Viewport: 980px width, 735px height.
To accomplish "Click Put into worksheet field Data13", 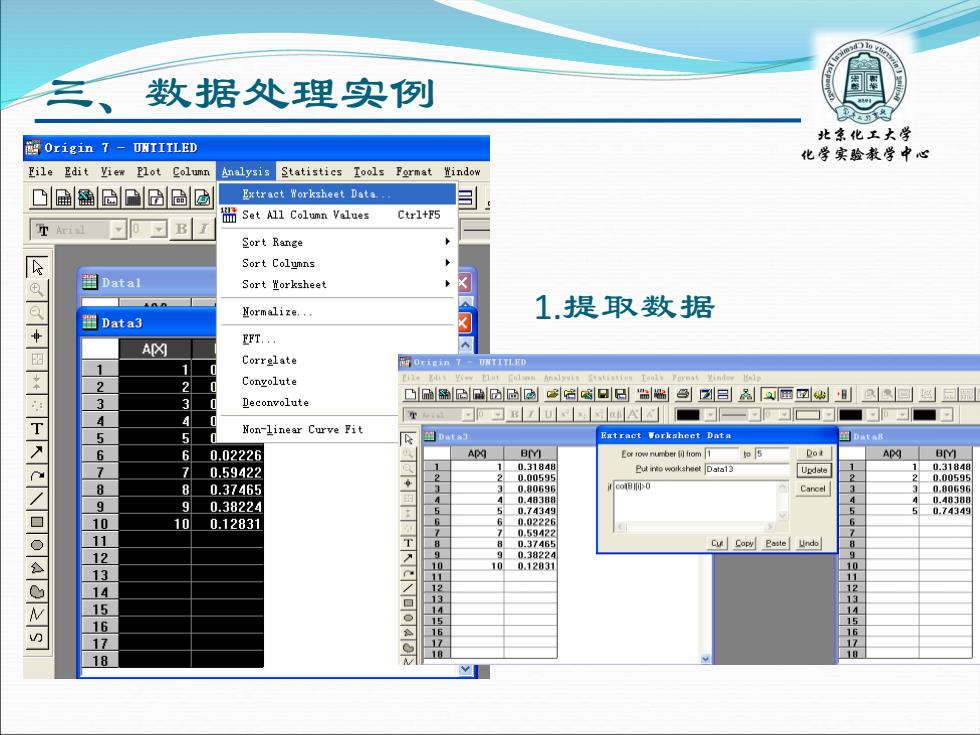I will [x=748, y=469].
